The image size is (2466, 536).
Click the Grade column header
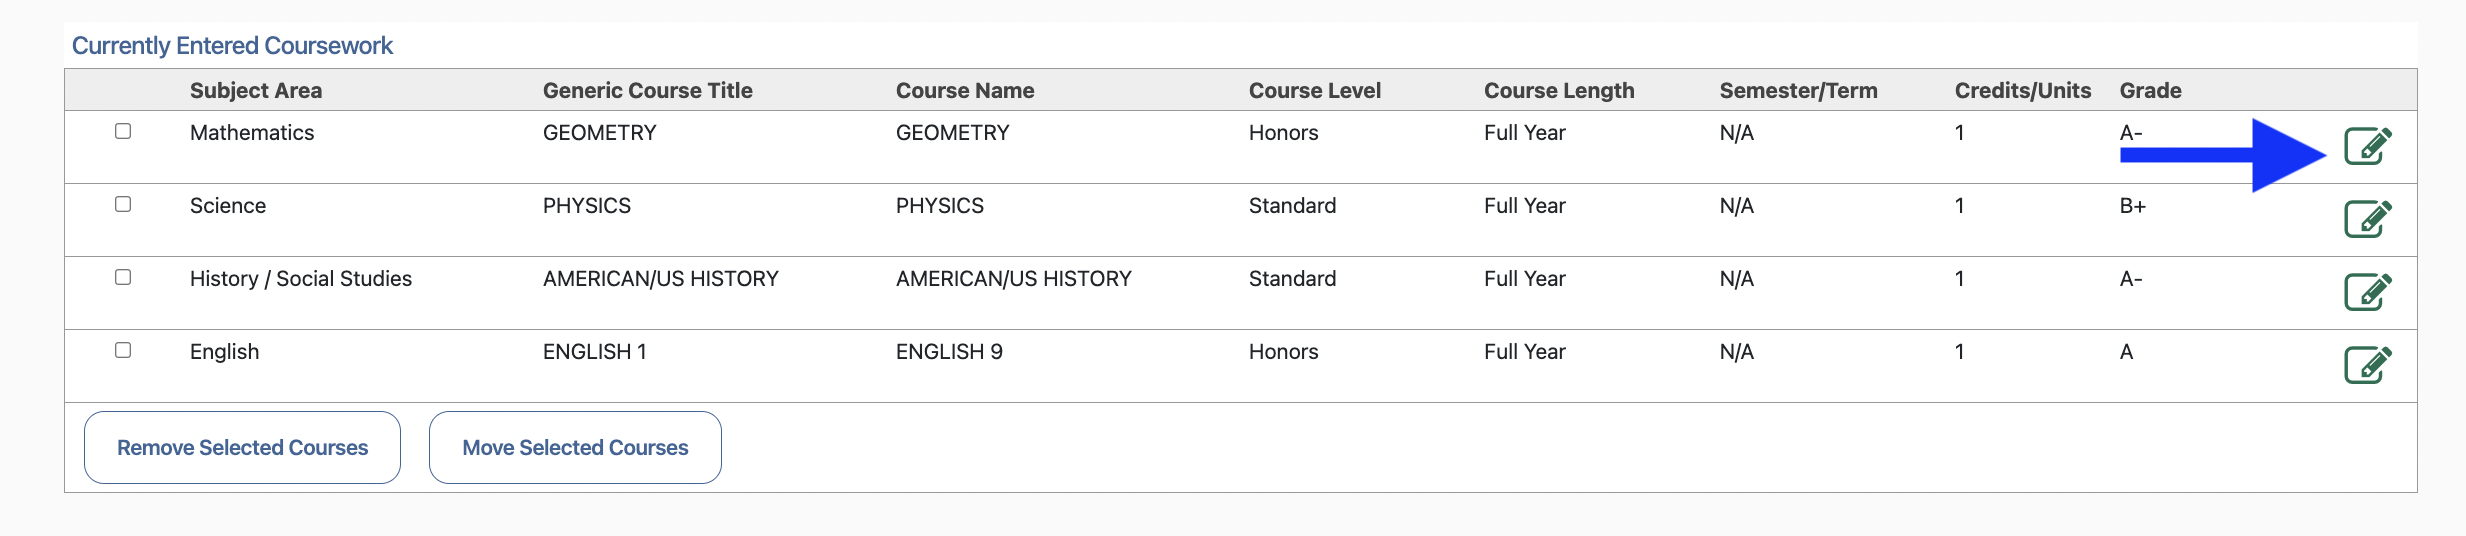coord(2150,91)
